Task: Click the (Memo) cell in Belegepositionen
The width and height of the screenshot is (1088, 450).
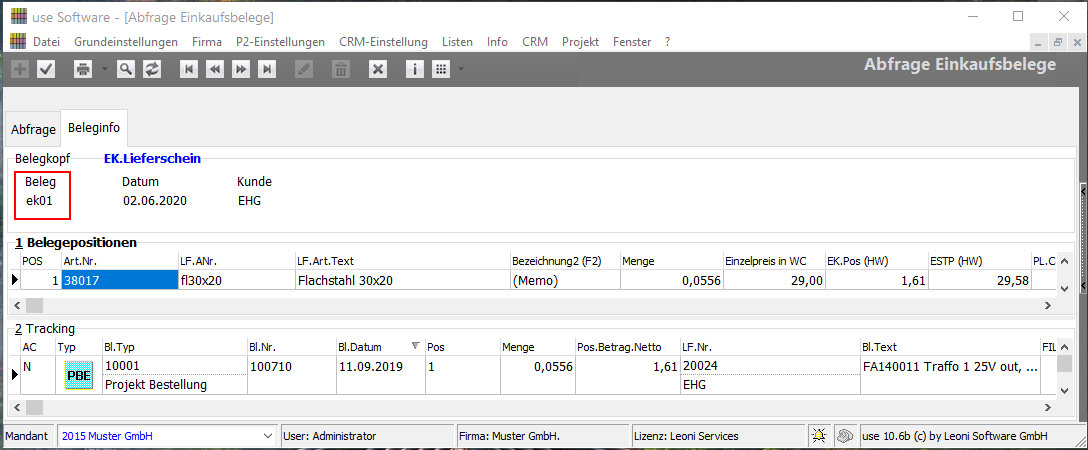Action: (x=565, y=280)
